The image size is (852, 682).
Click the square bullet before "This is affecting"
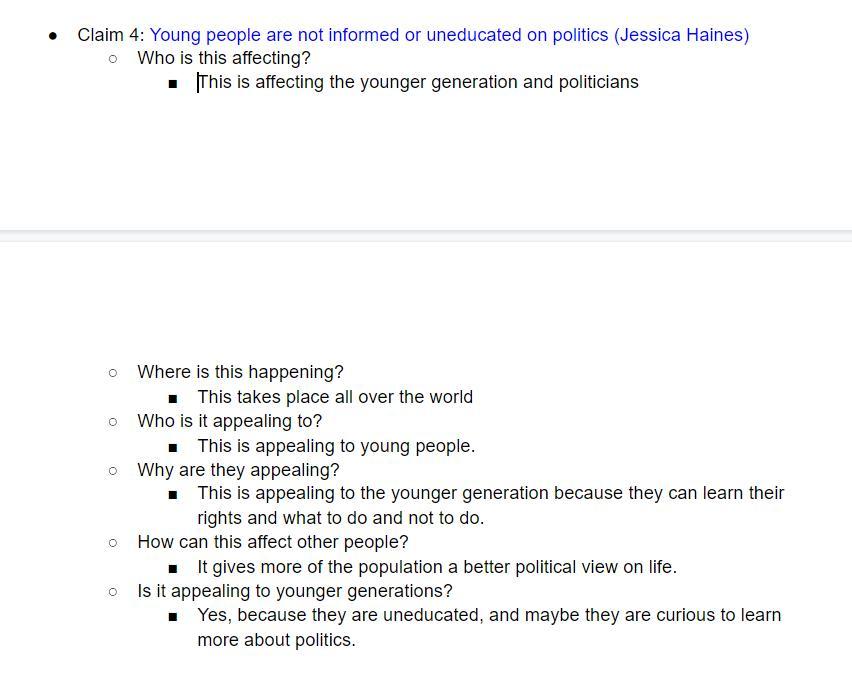click(173, 84)
